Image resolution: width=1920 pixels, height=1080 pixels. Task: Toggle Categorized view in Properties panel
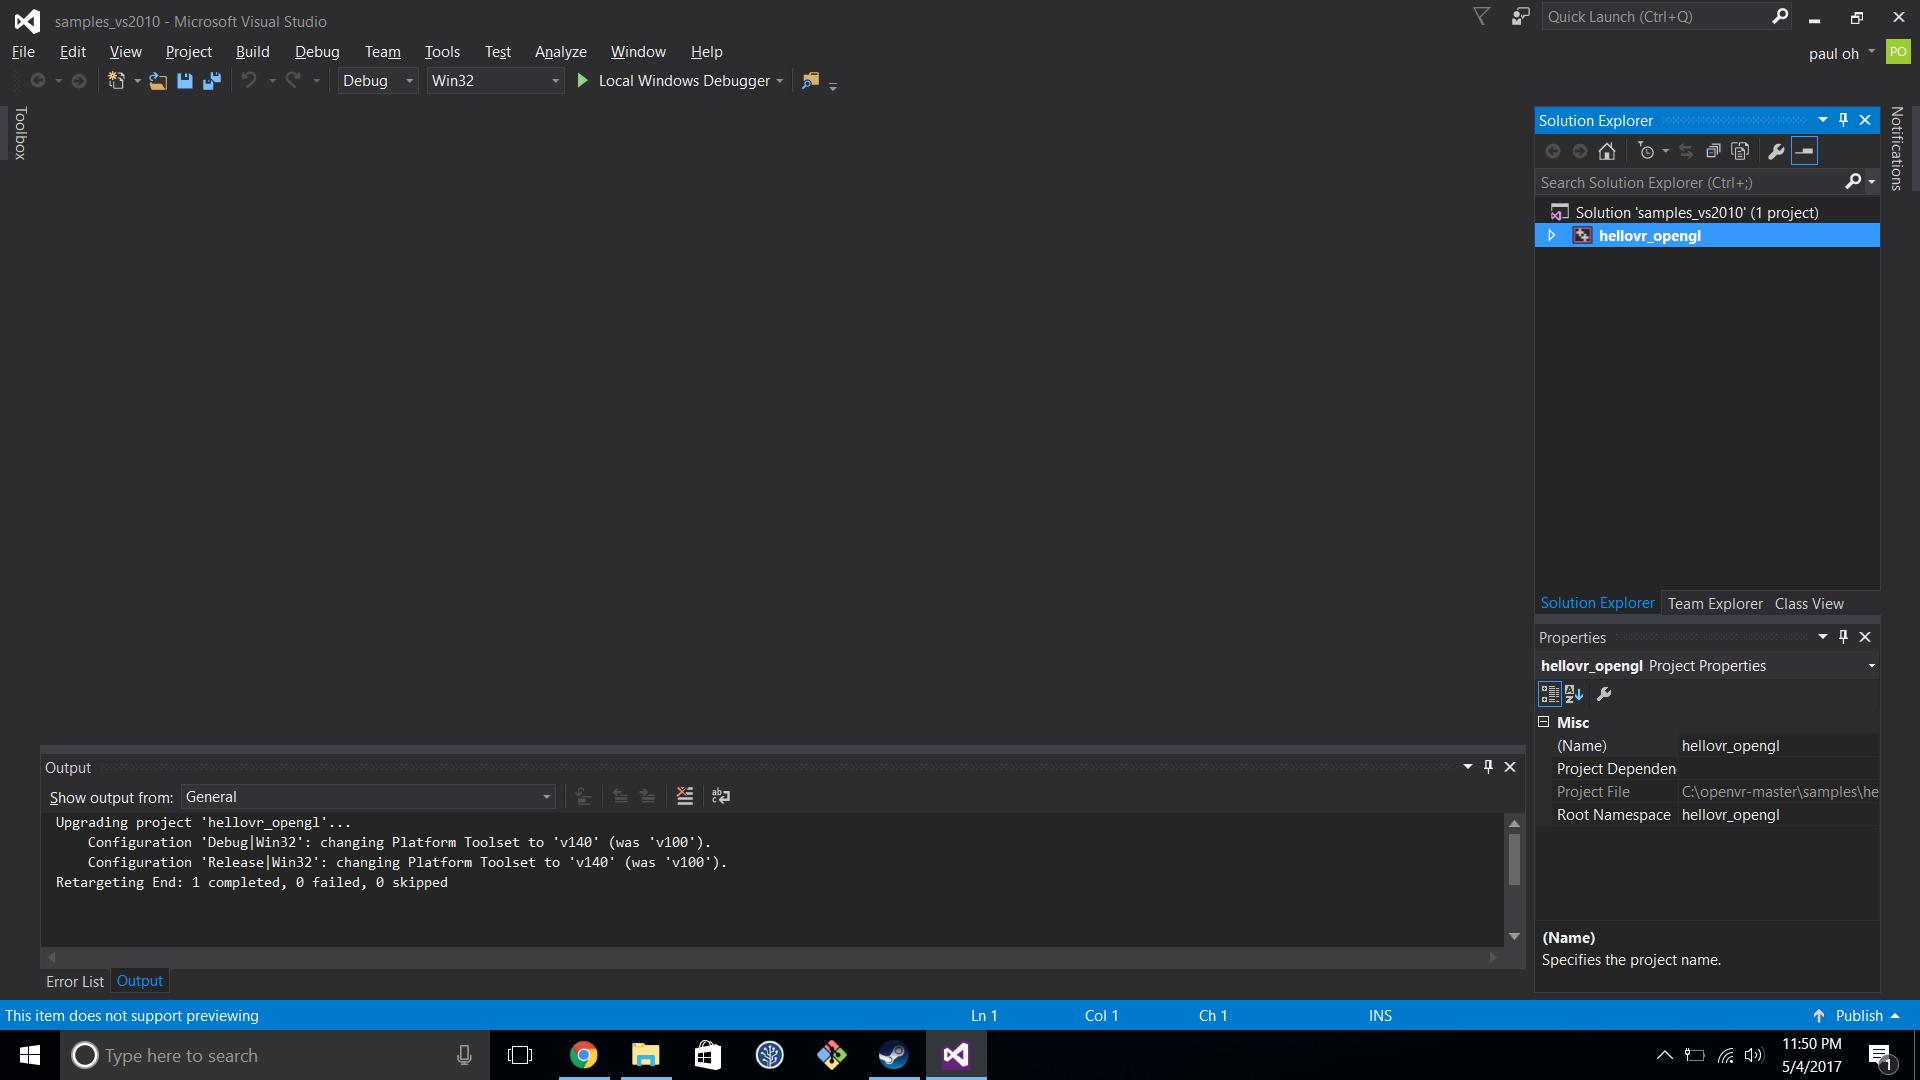[x=1550, y=694]
